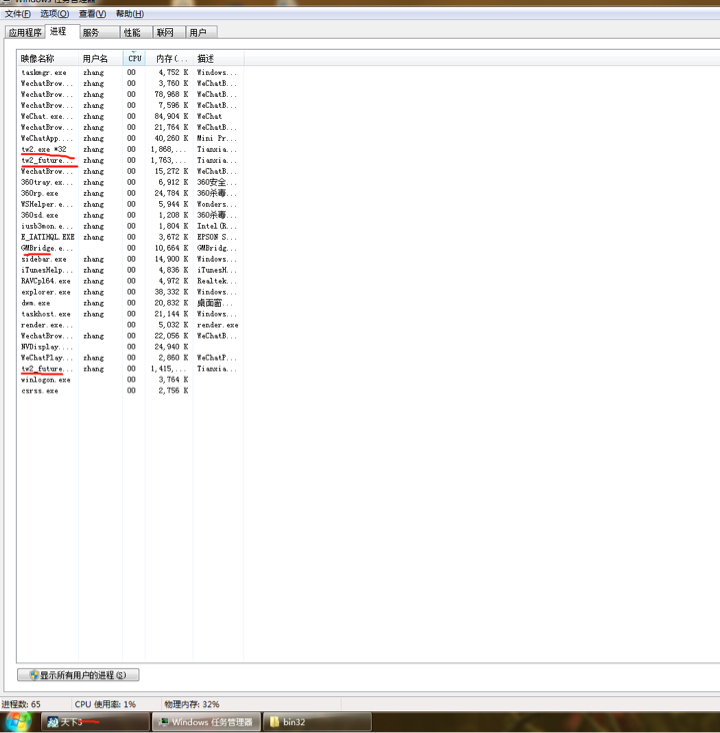
Task: Select tw2_future process using 1,415 memory
Action: pyautogui.click(x=130, y=369)
